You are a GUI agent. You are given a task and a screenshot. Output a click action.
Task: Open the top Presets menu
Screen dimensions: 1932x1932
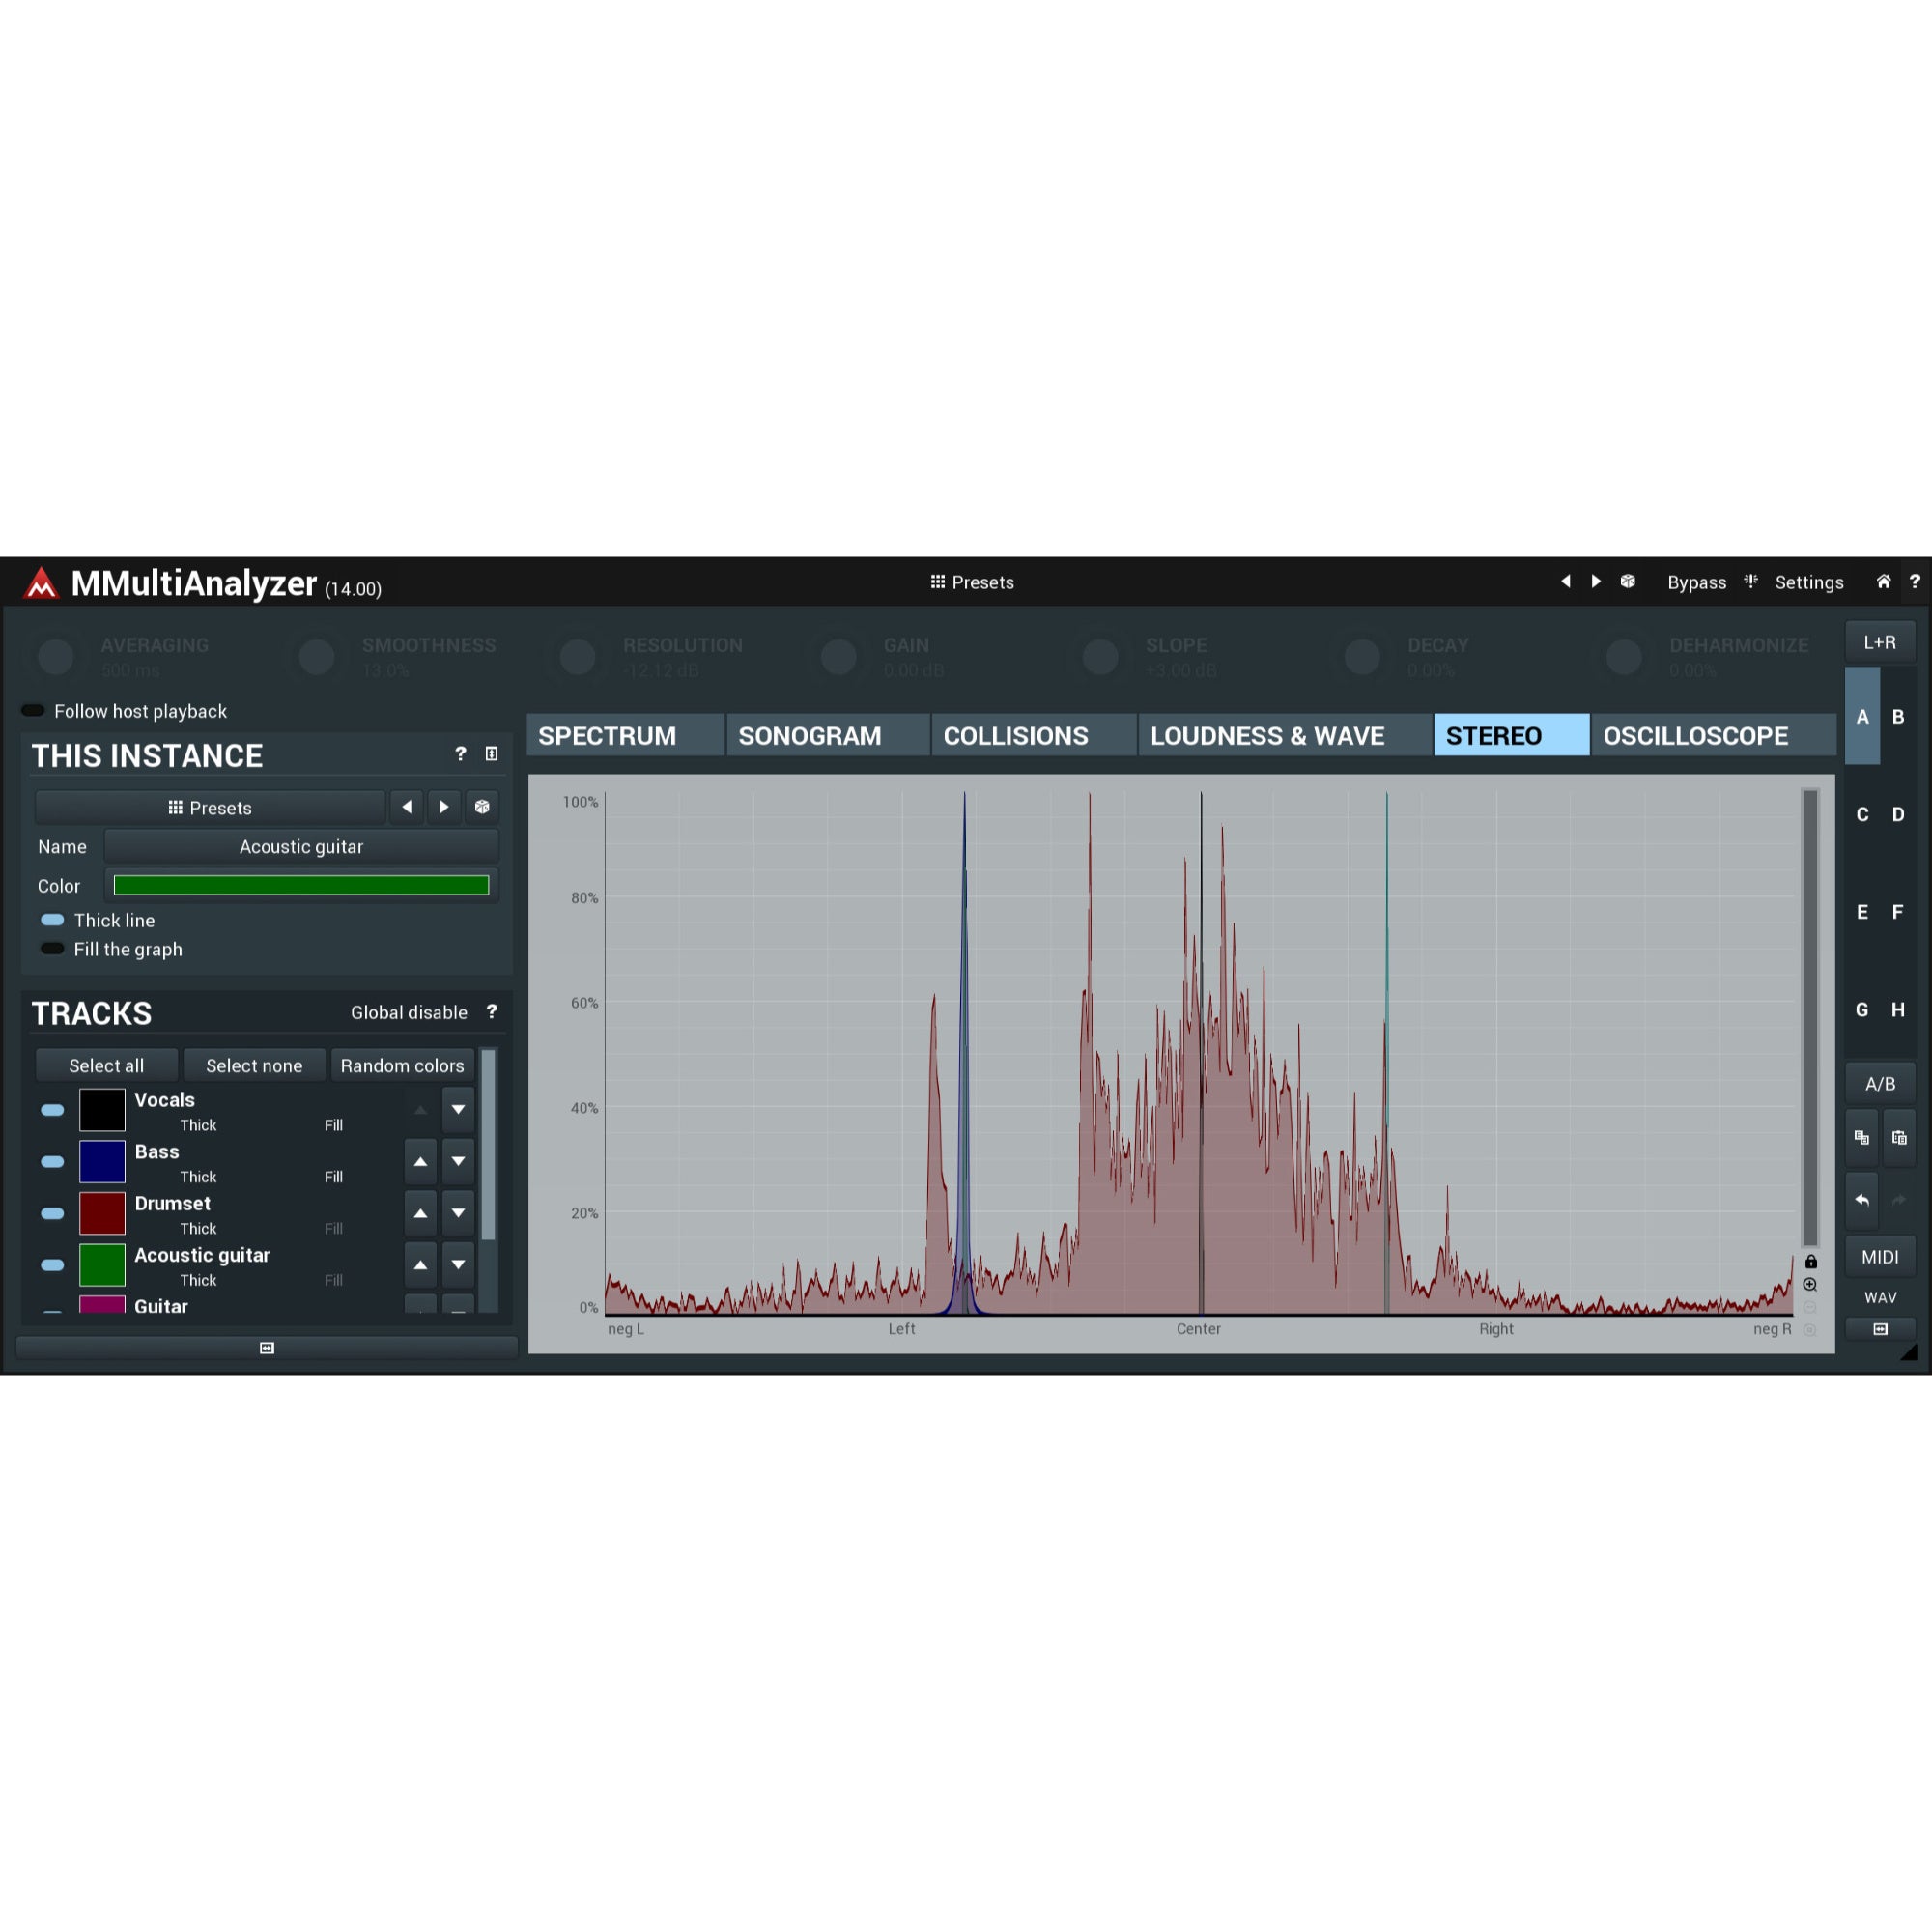point(972,582)
